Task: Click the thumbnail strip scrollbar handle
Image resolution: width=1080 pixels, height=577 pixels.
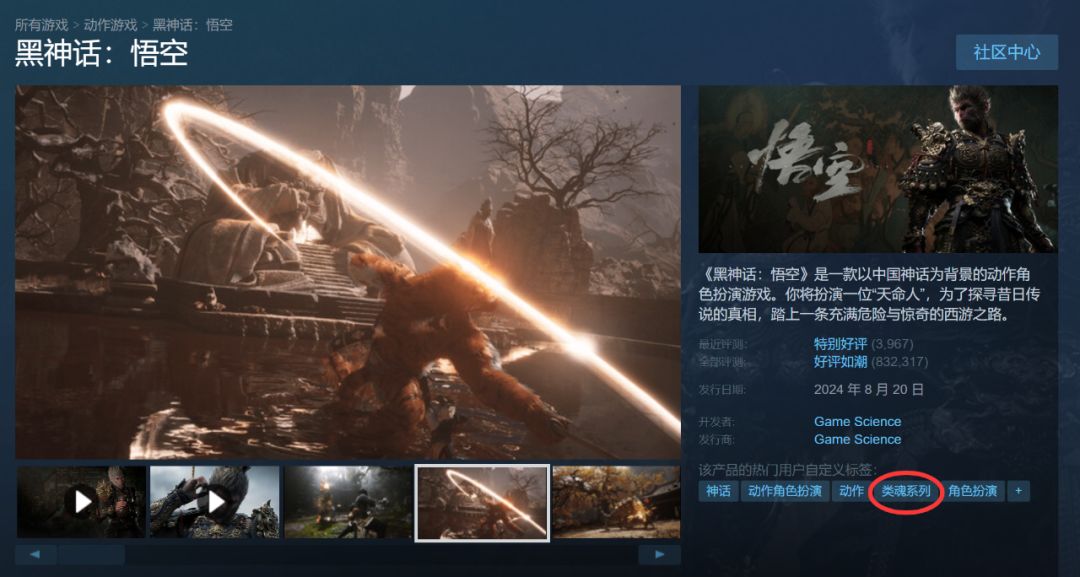Action: (92, 554)
